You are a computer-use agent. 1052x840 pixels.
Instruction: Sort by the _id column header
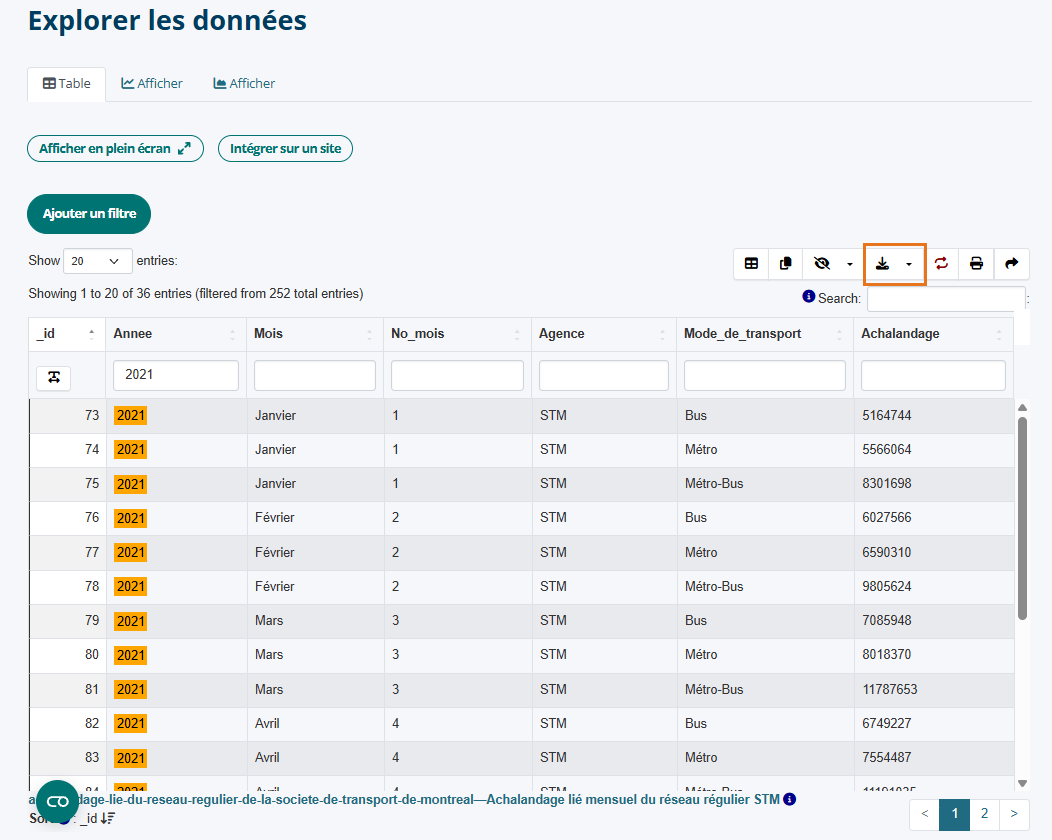(x=66, y=333)
